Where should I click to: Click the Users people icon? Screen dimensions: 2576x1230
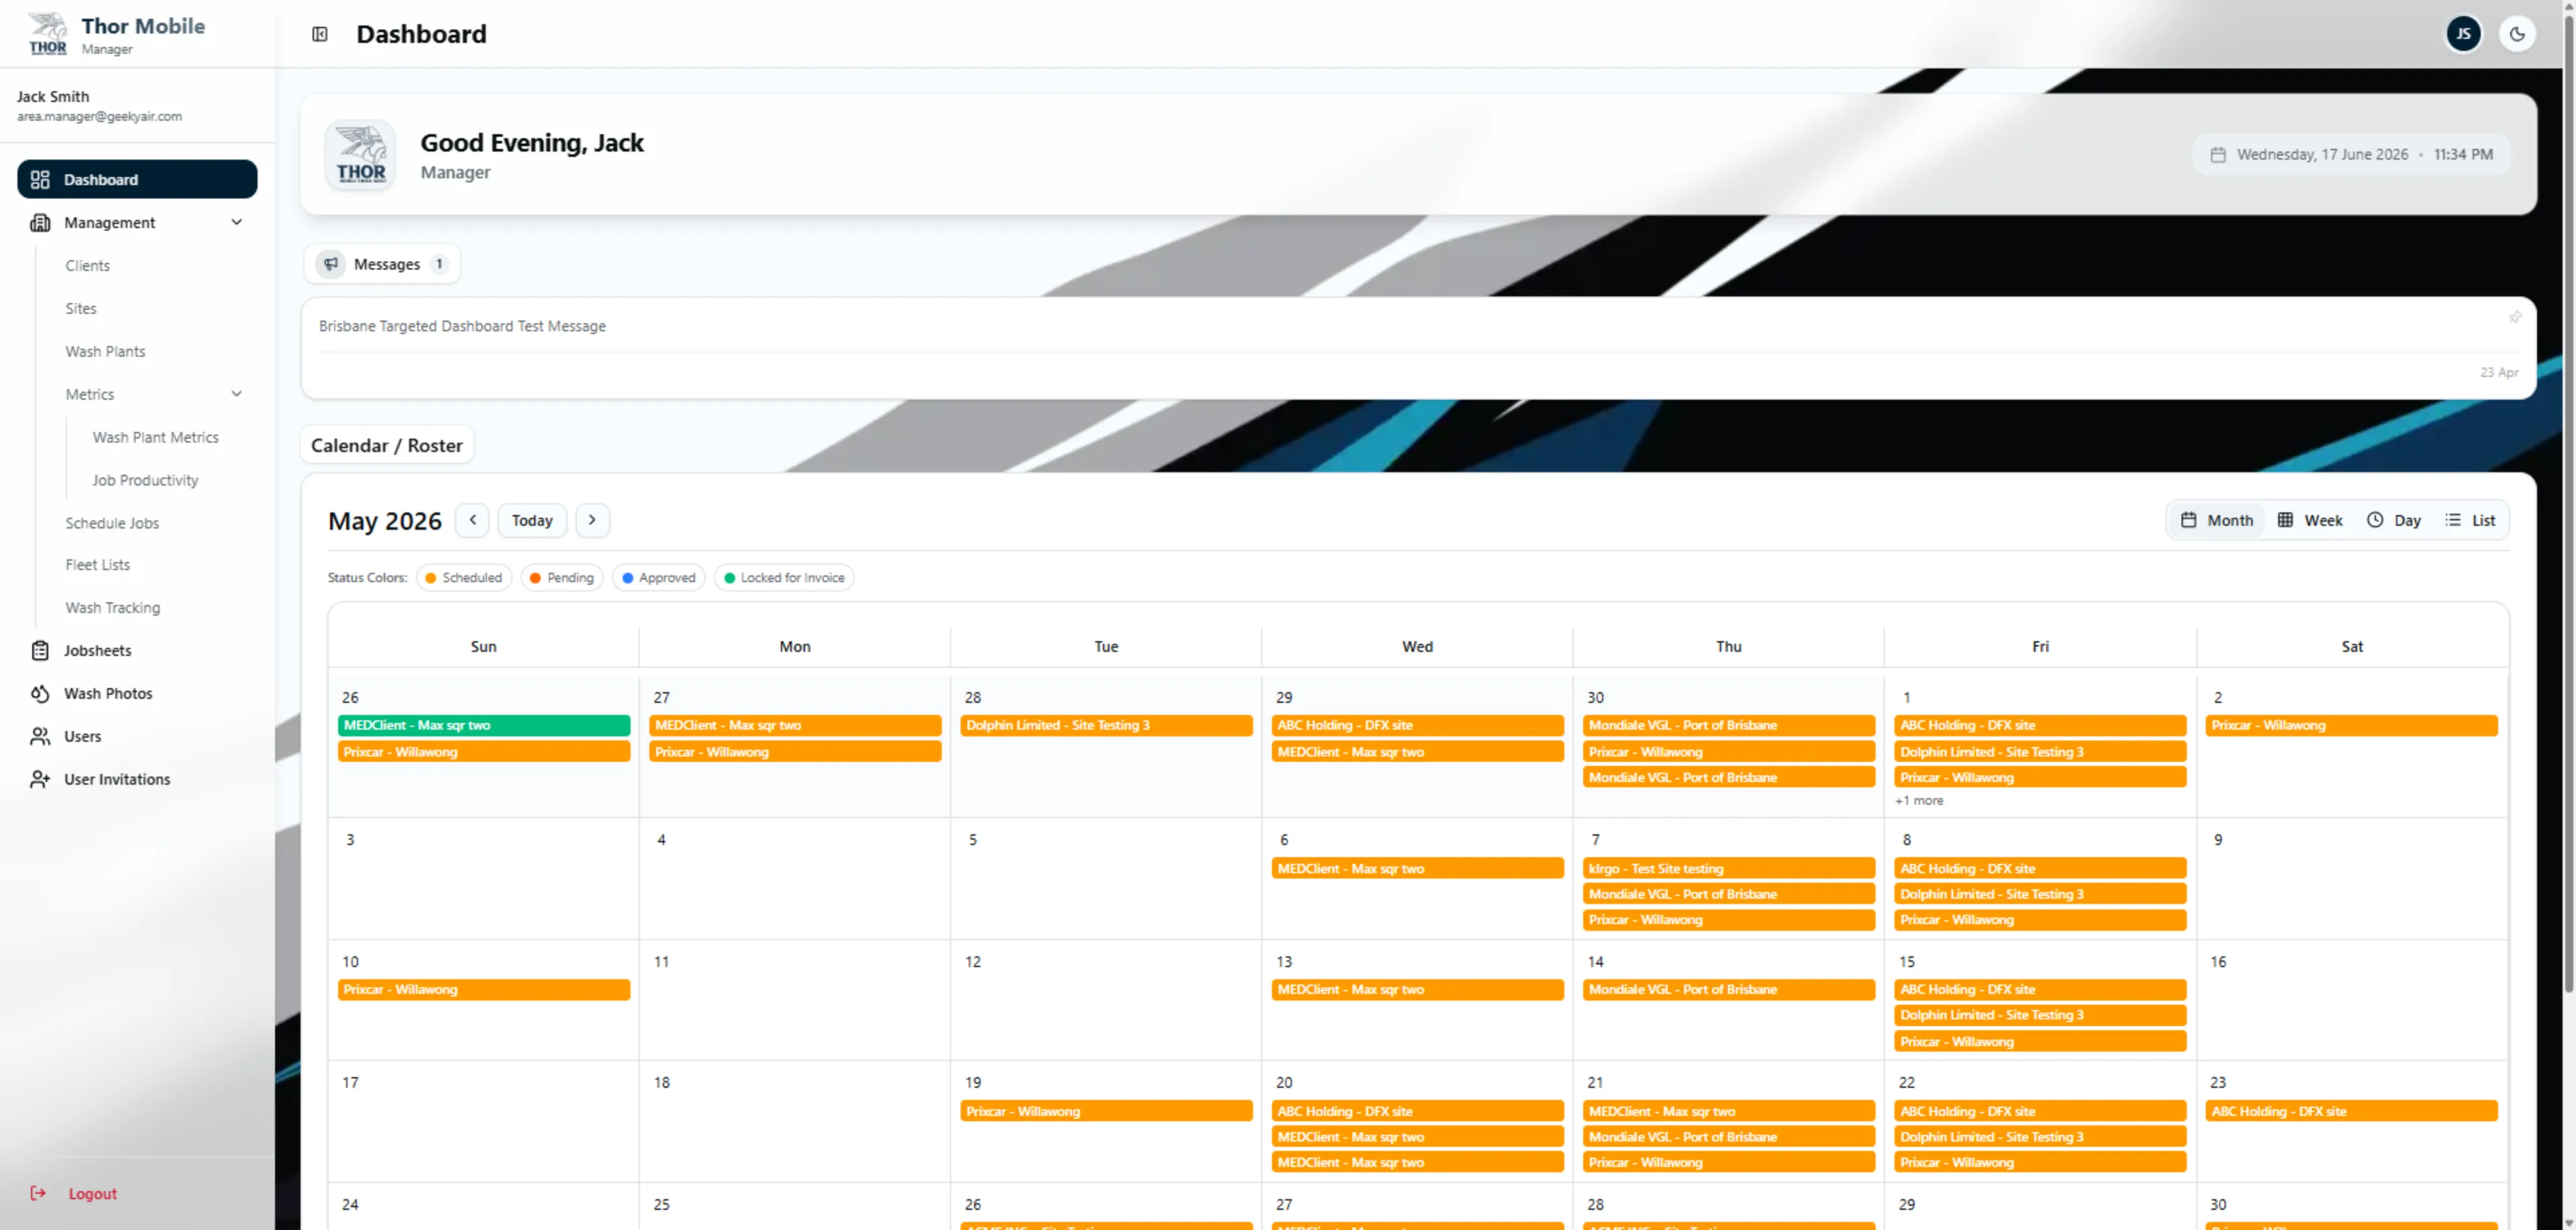[40, 736]
